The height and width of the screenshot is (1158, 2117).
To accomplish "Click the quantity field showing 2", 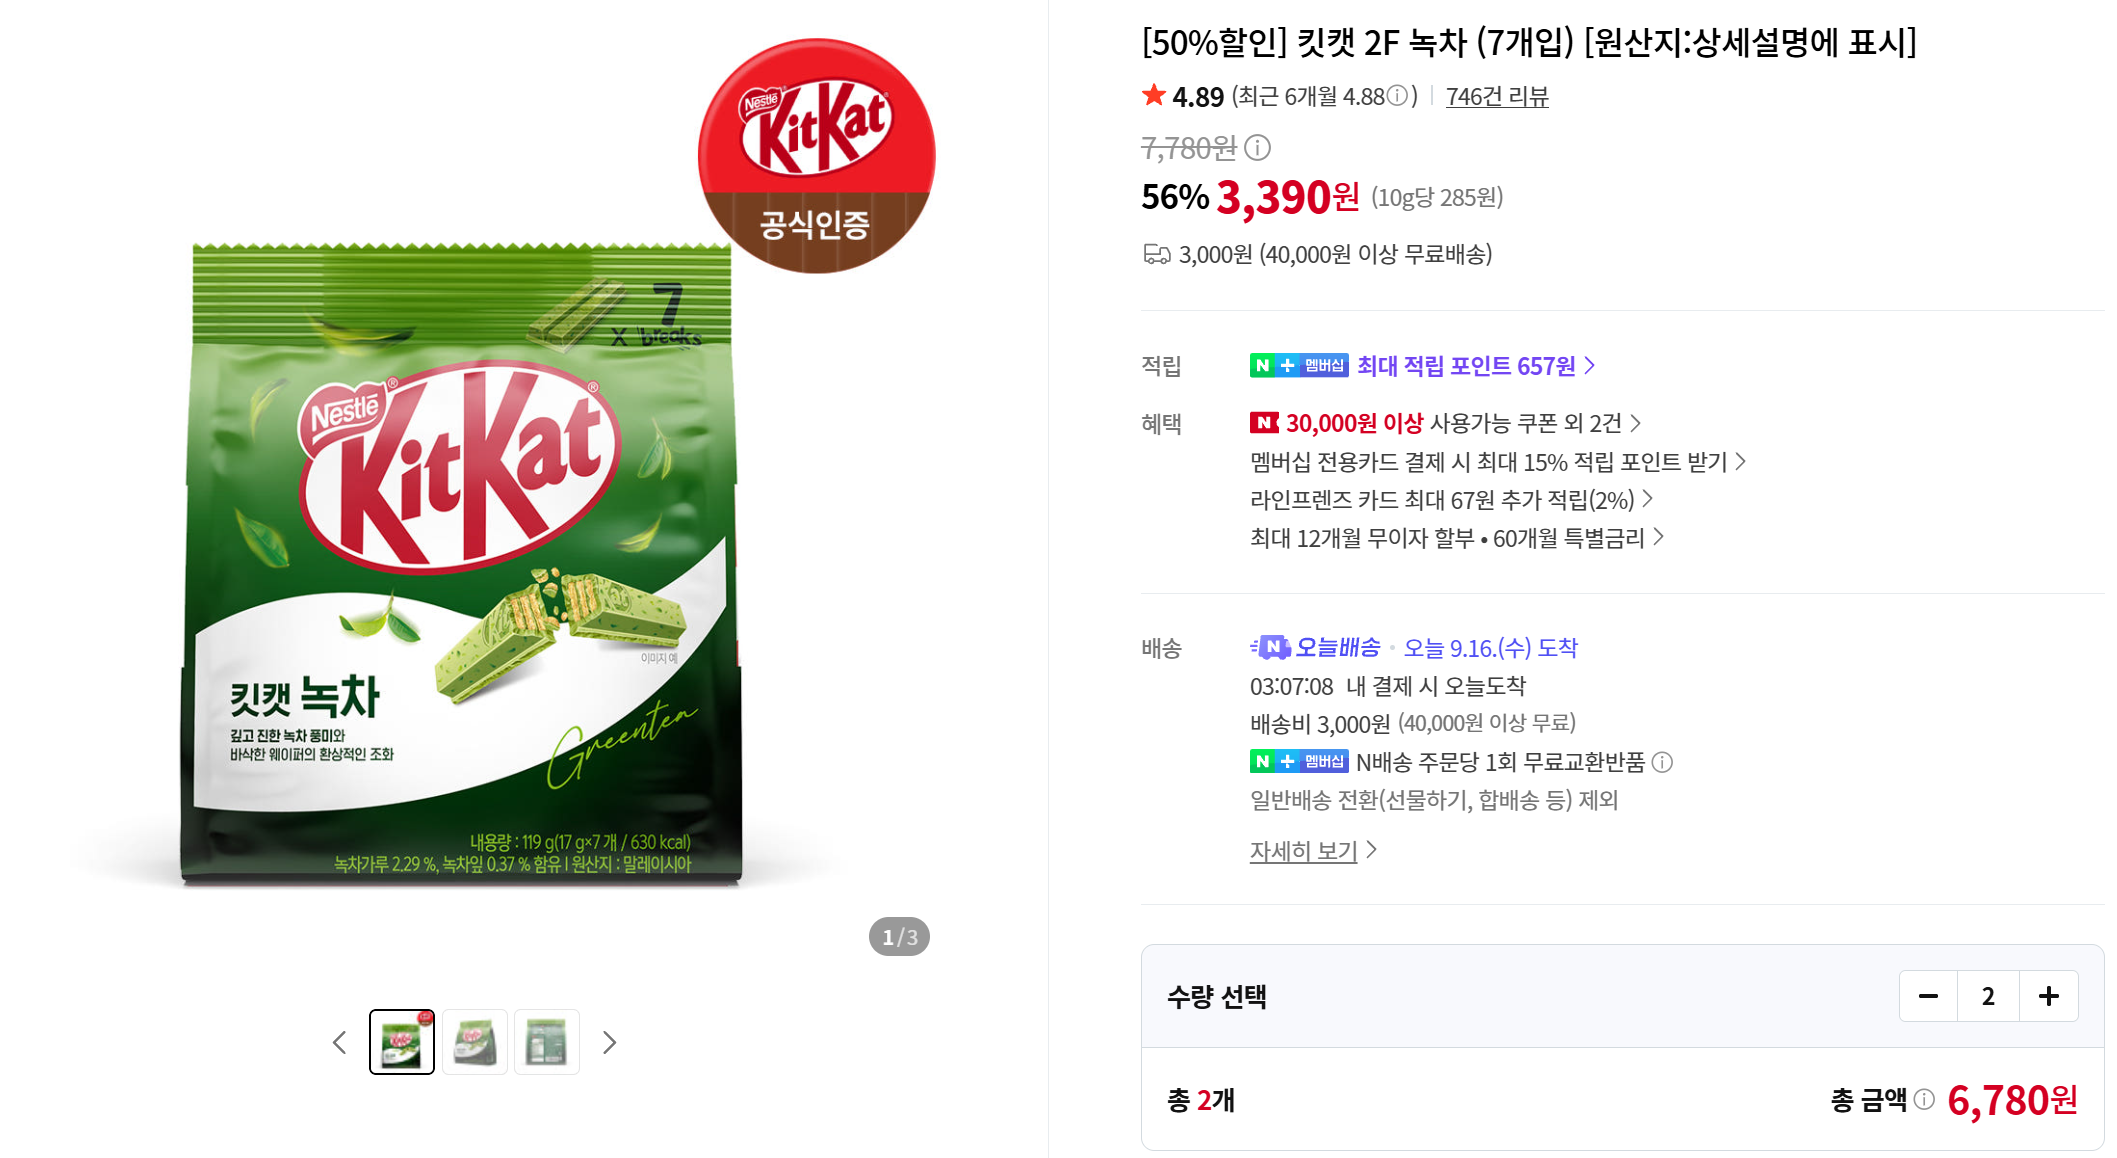I will coord(1989,996).
